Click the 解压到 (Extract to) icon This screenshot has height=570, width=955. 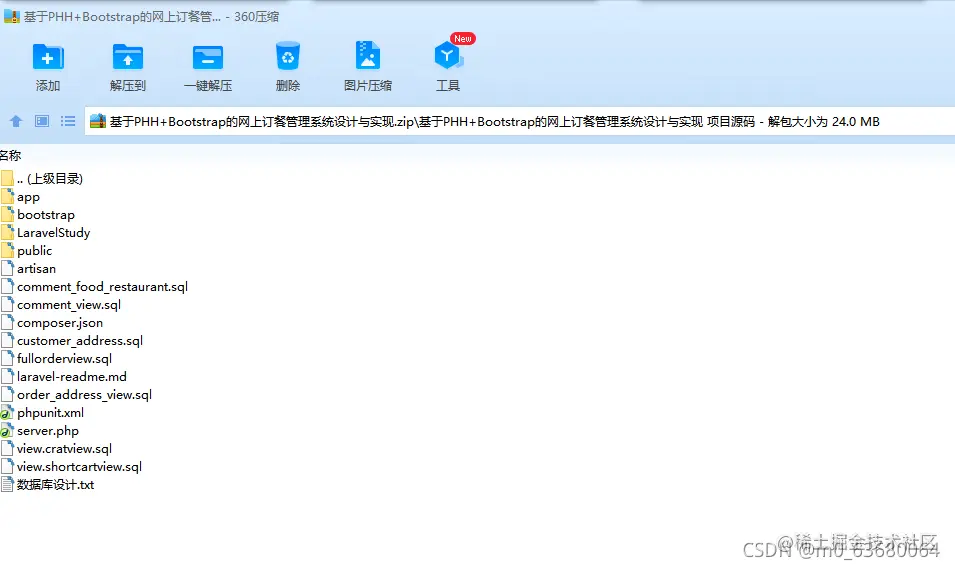click(x=128, y=58)
